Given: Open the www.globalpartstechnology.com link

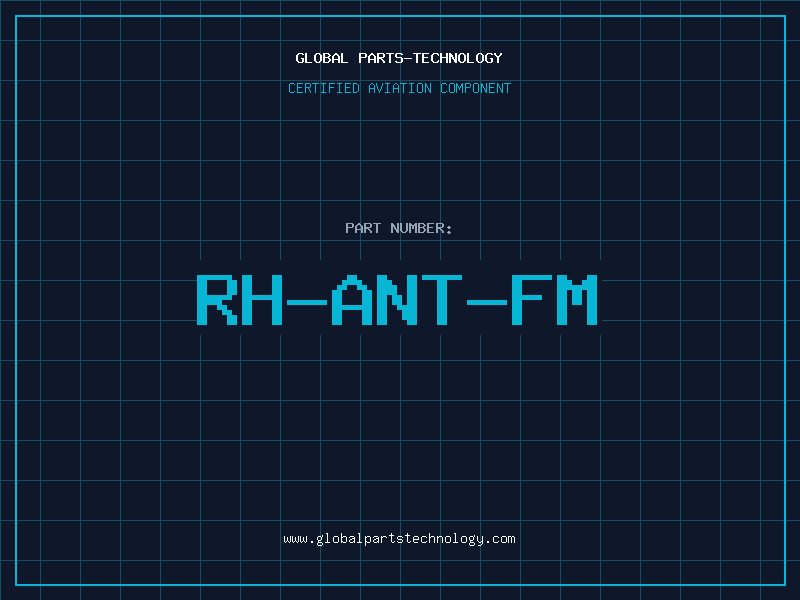Looking at the screenshot, I should tap(399, 539).
